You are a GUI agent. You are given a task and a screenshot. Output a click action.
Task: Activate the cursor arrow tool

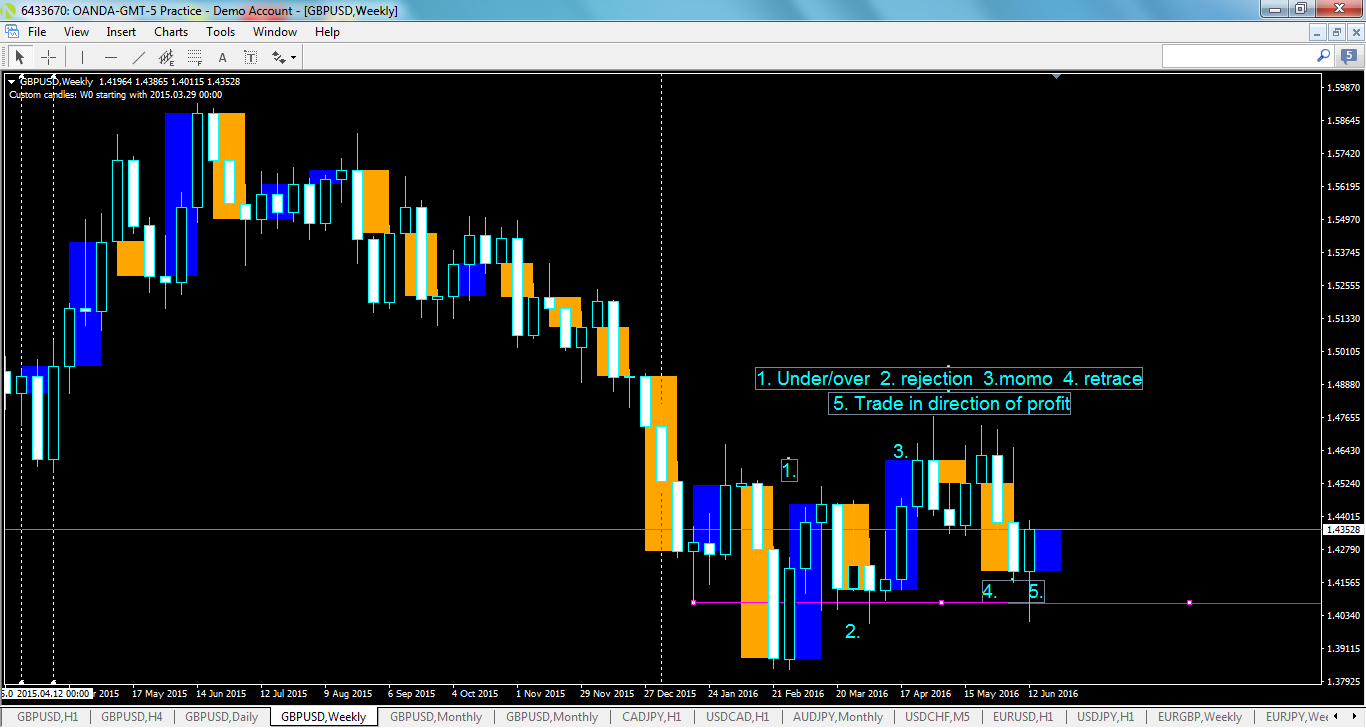(20, 57)
